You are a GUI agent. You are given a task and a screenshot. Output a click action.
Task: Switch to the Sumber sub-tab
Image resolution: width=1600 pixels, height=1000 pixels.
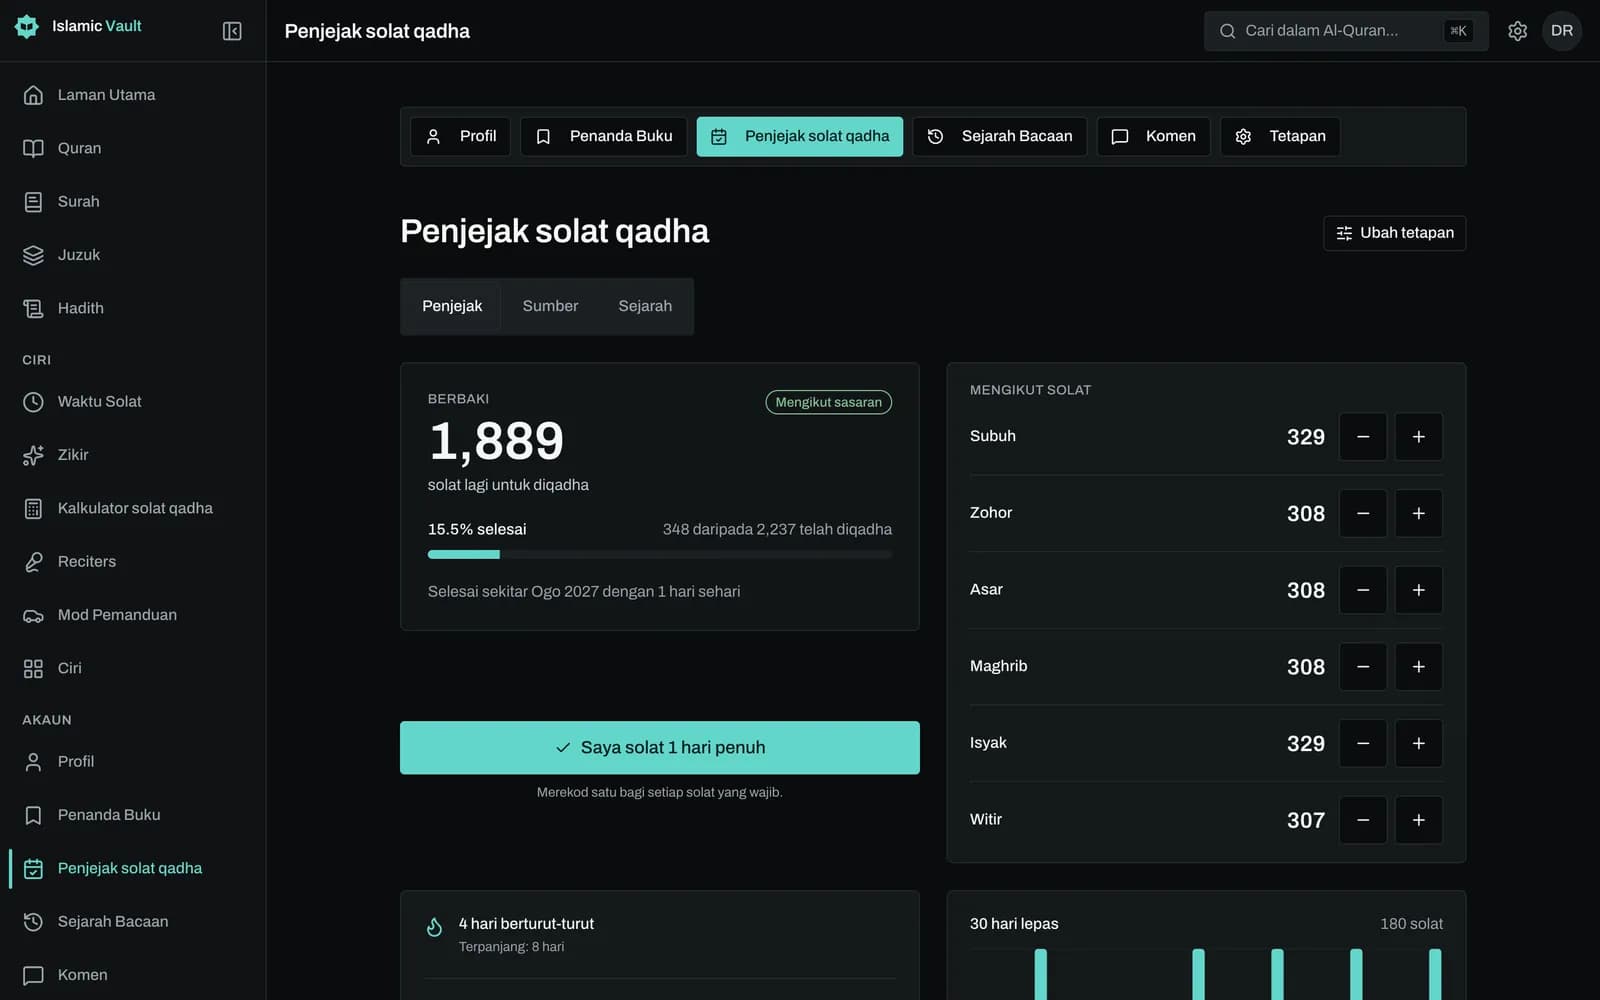[x=550, y=306]
